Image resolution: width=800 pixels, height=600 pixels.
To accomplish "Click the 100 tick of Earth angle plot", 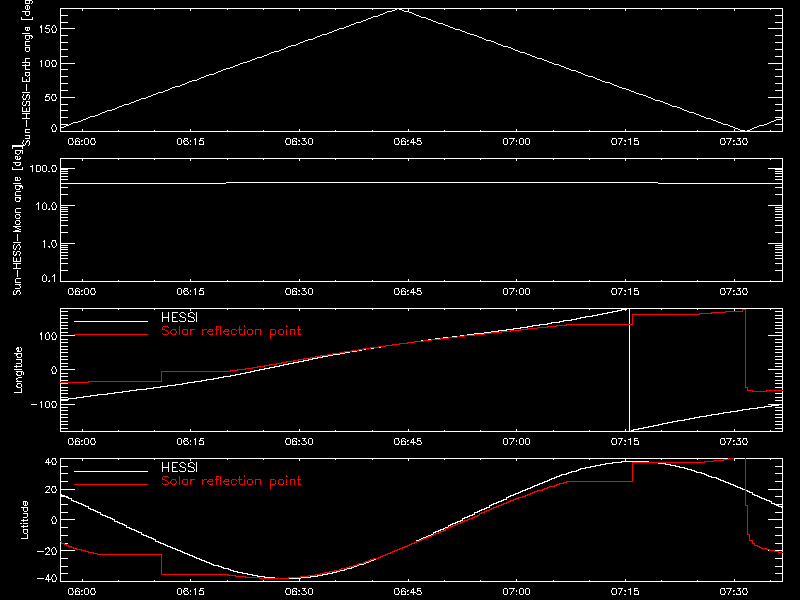I will click(48, 64).
